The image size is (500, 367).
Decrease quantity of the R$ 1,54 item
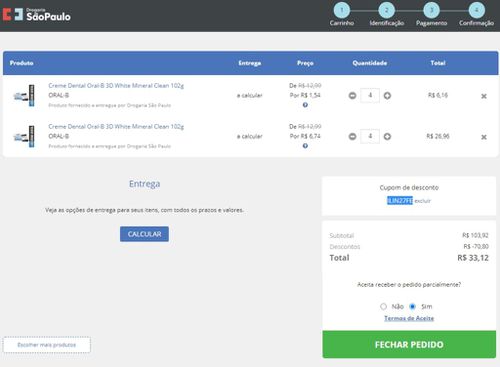coord(352,96)
